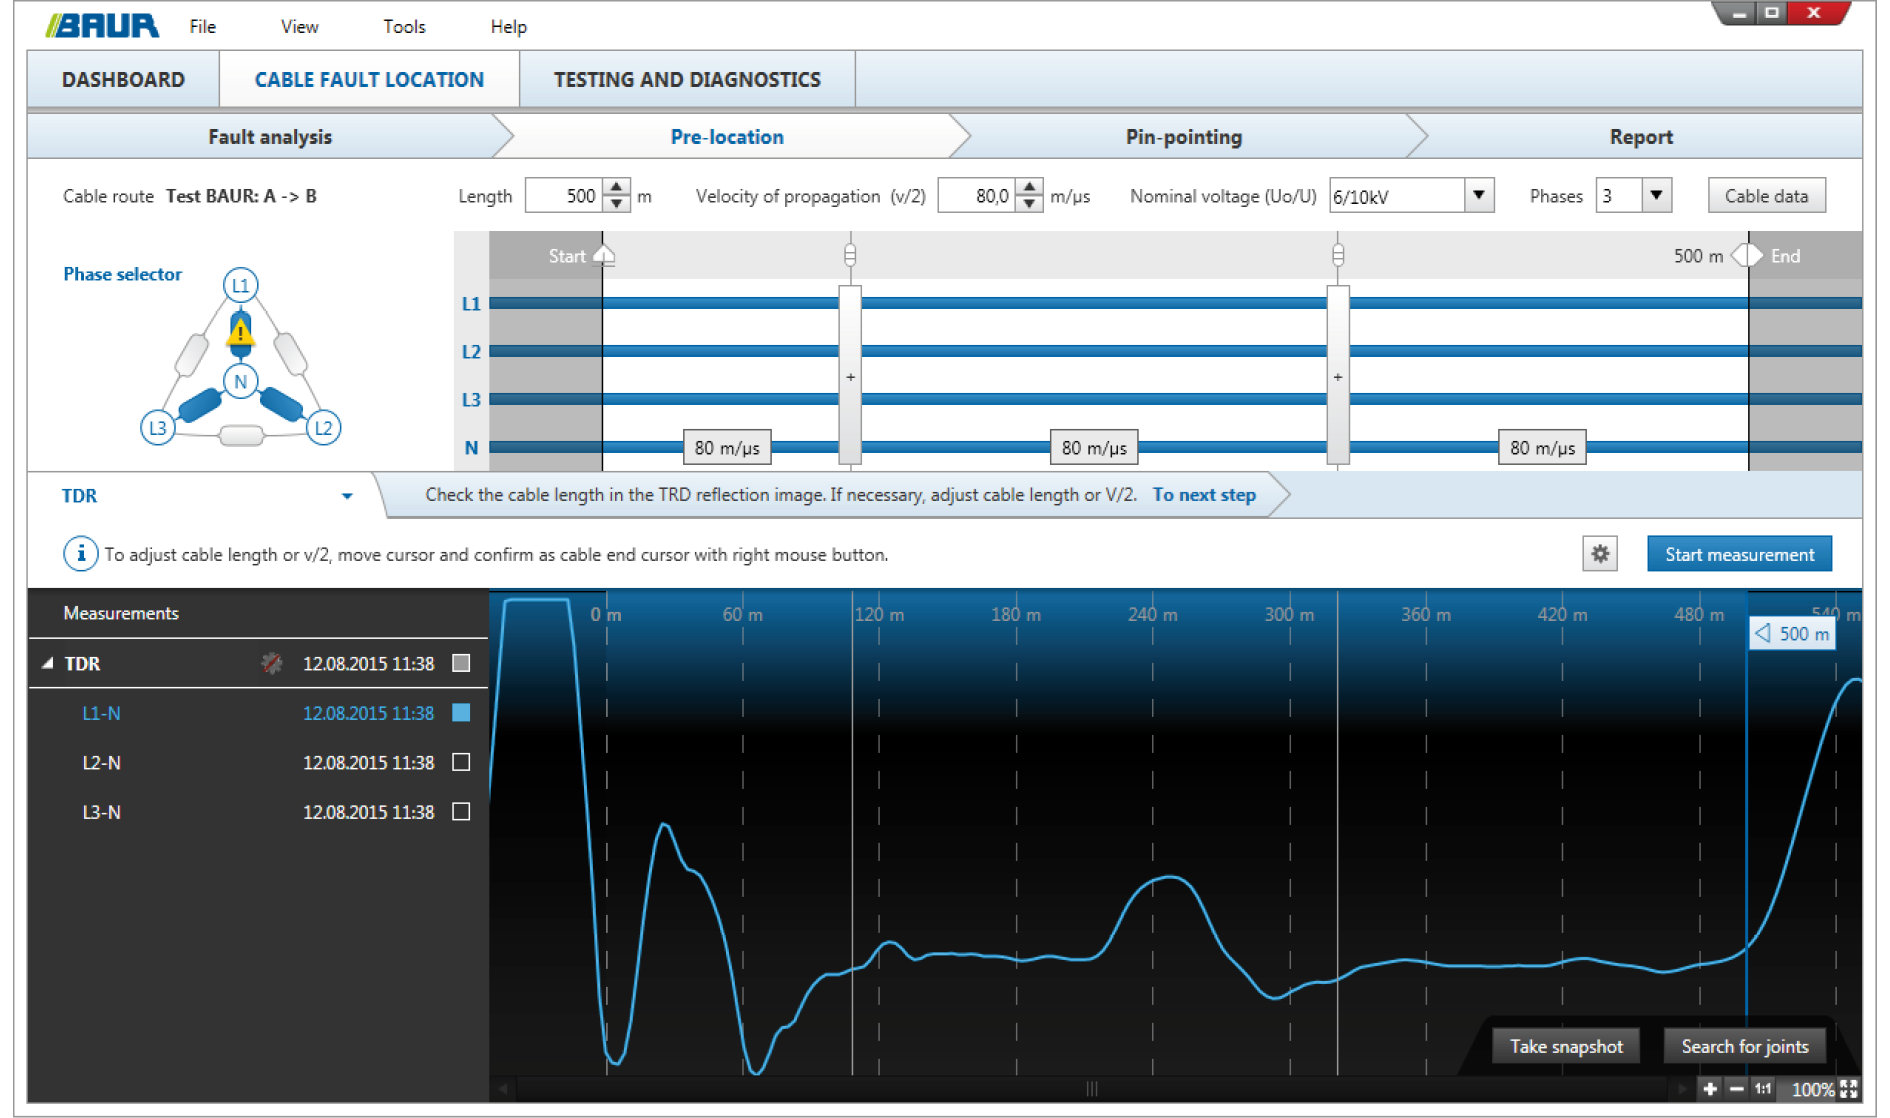Collapse the TDR measurements tree
1890x1118 pixels.
pos(47,663)
